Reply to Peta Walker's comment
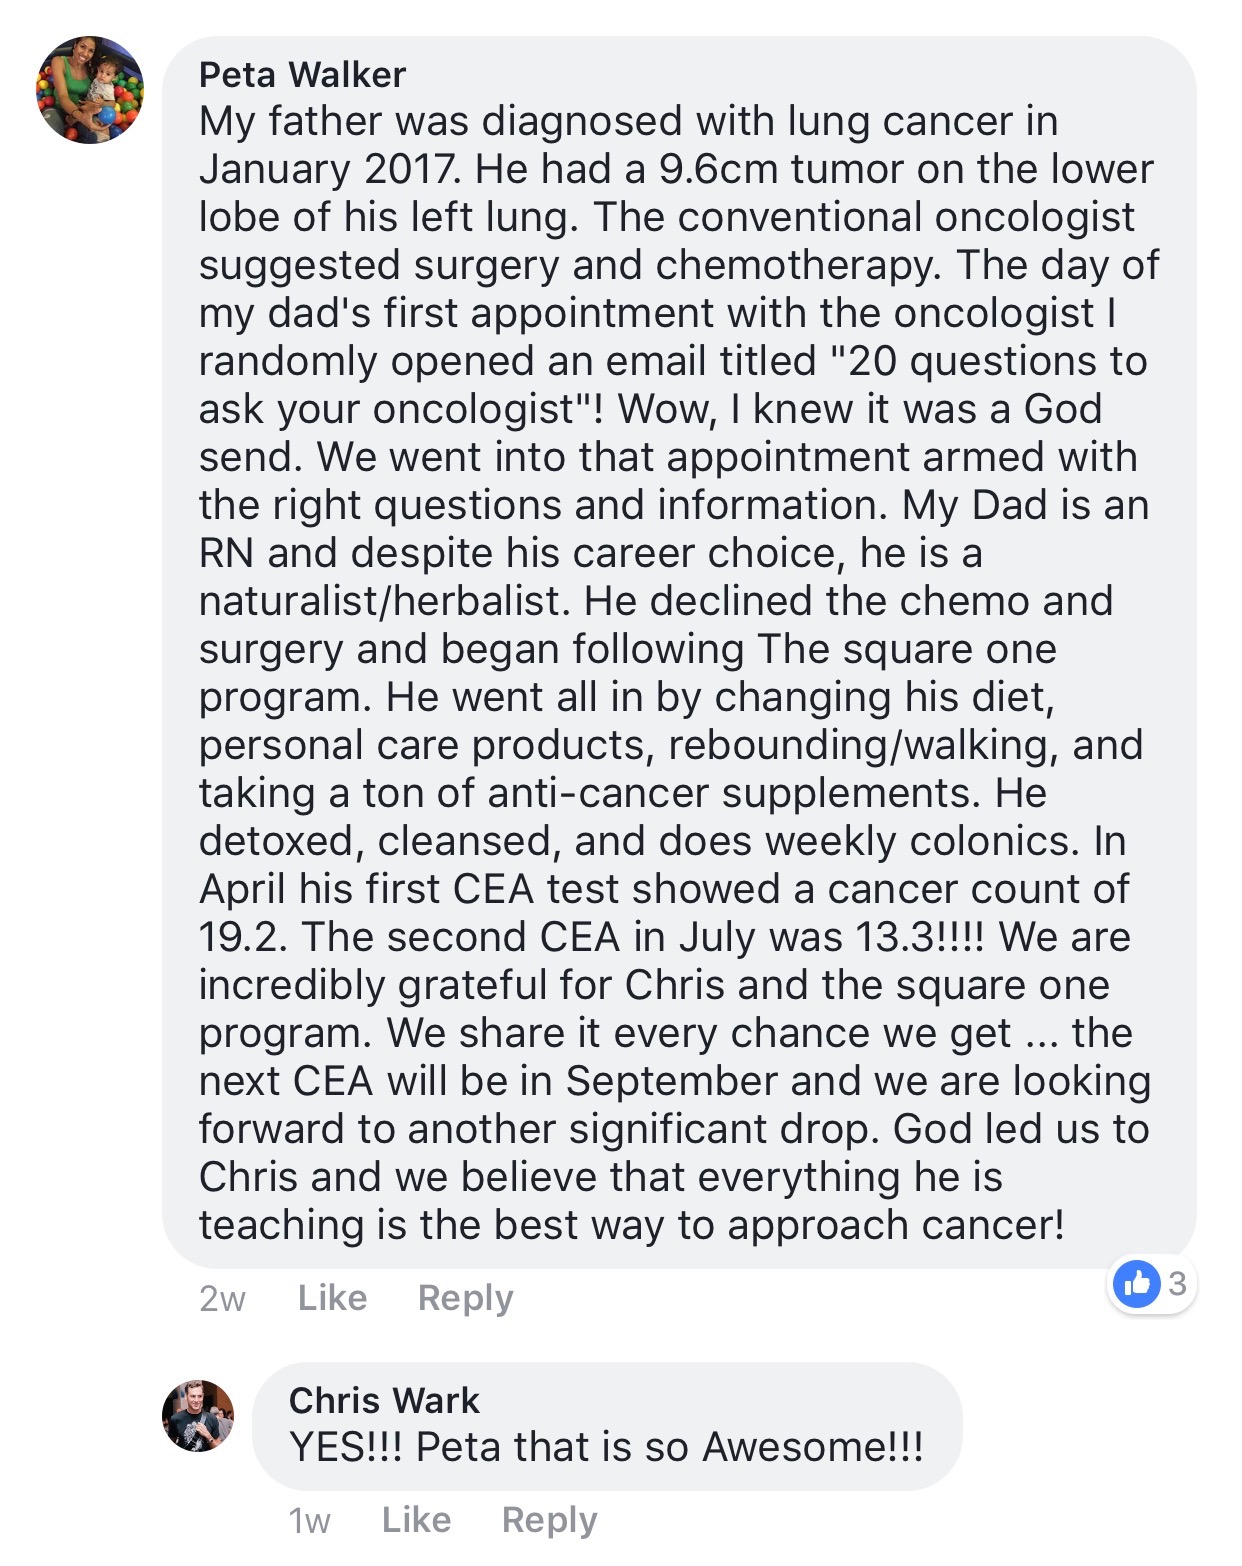Screen dimensions: 1242x1566 click(465, 1298)
